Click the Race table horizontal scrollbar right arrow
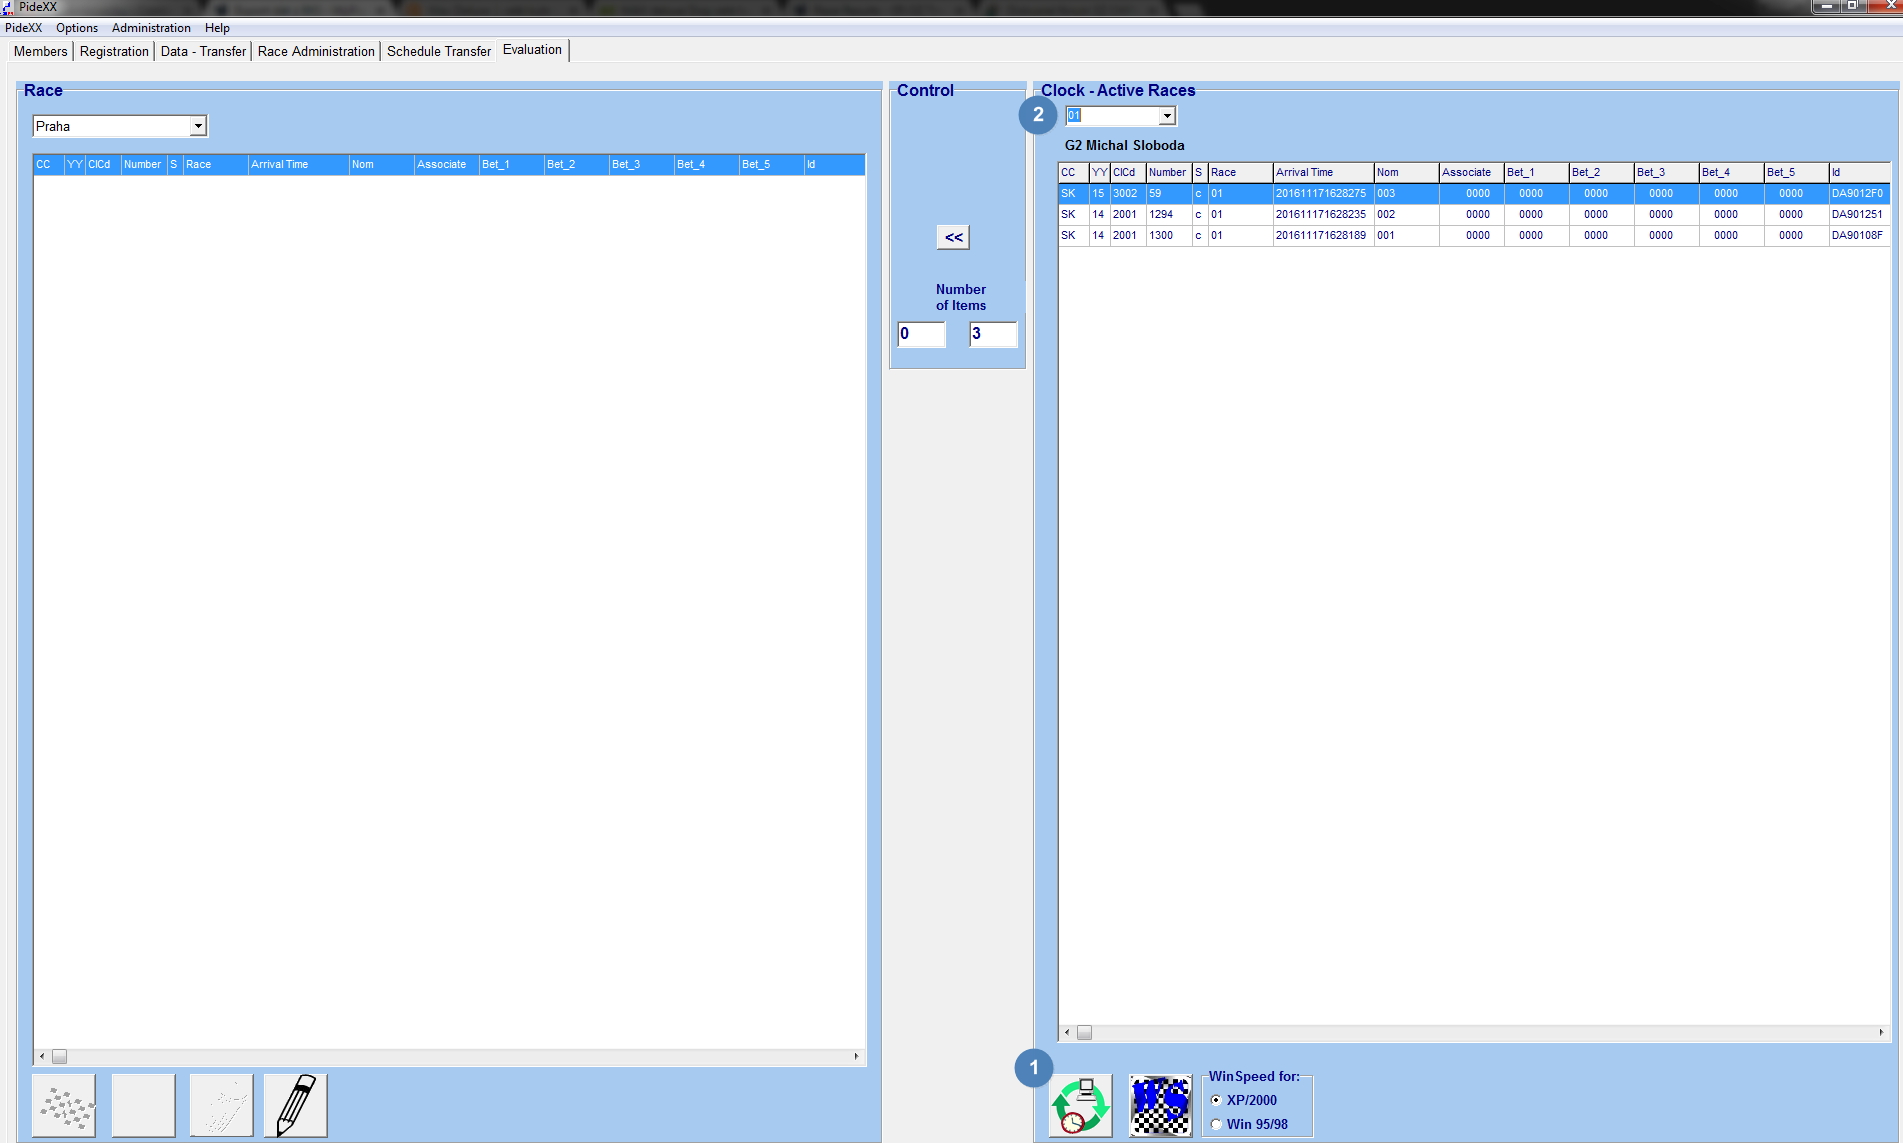The image size is (1903, 1143). [x=856, y=1056]
